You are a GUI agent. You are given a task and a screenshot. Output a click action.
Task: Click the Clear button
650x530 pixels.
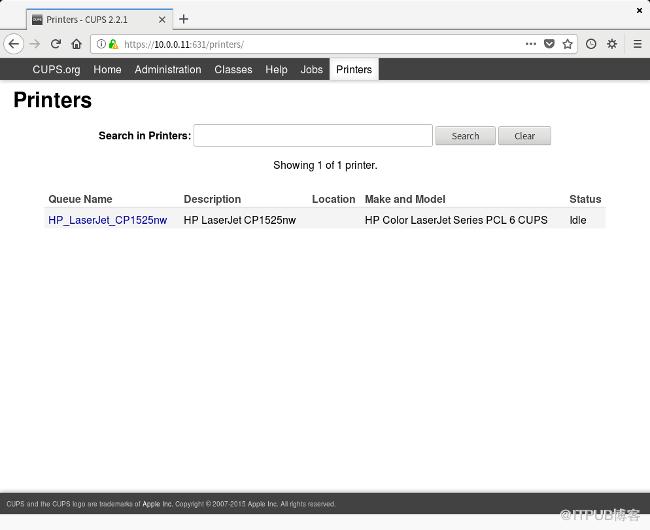pyautogui.click(x=524, y=136)
